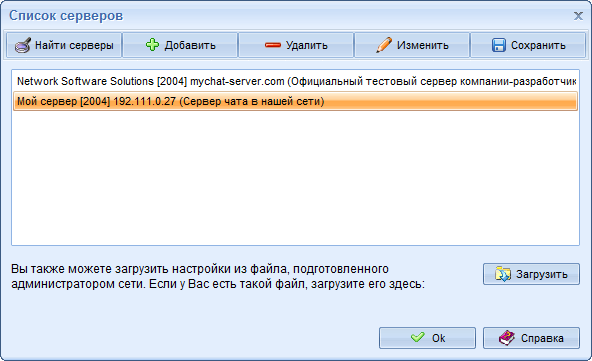Screen dimensions: 592x361
Task: Click the 'Найти серверы' search button
Action: click(x=64, y=45)
